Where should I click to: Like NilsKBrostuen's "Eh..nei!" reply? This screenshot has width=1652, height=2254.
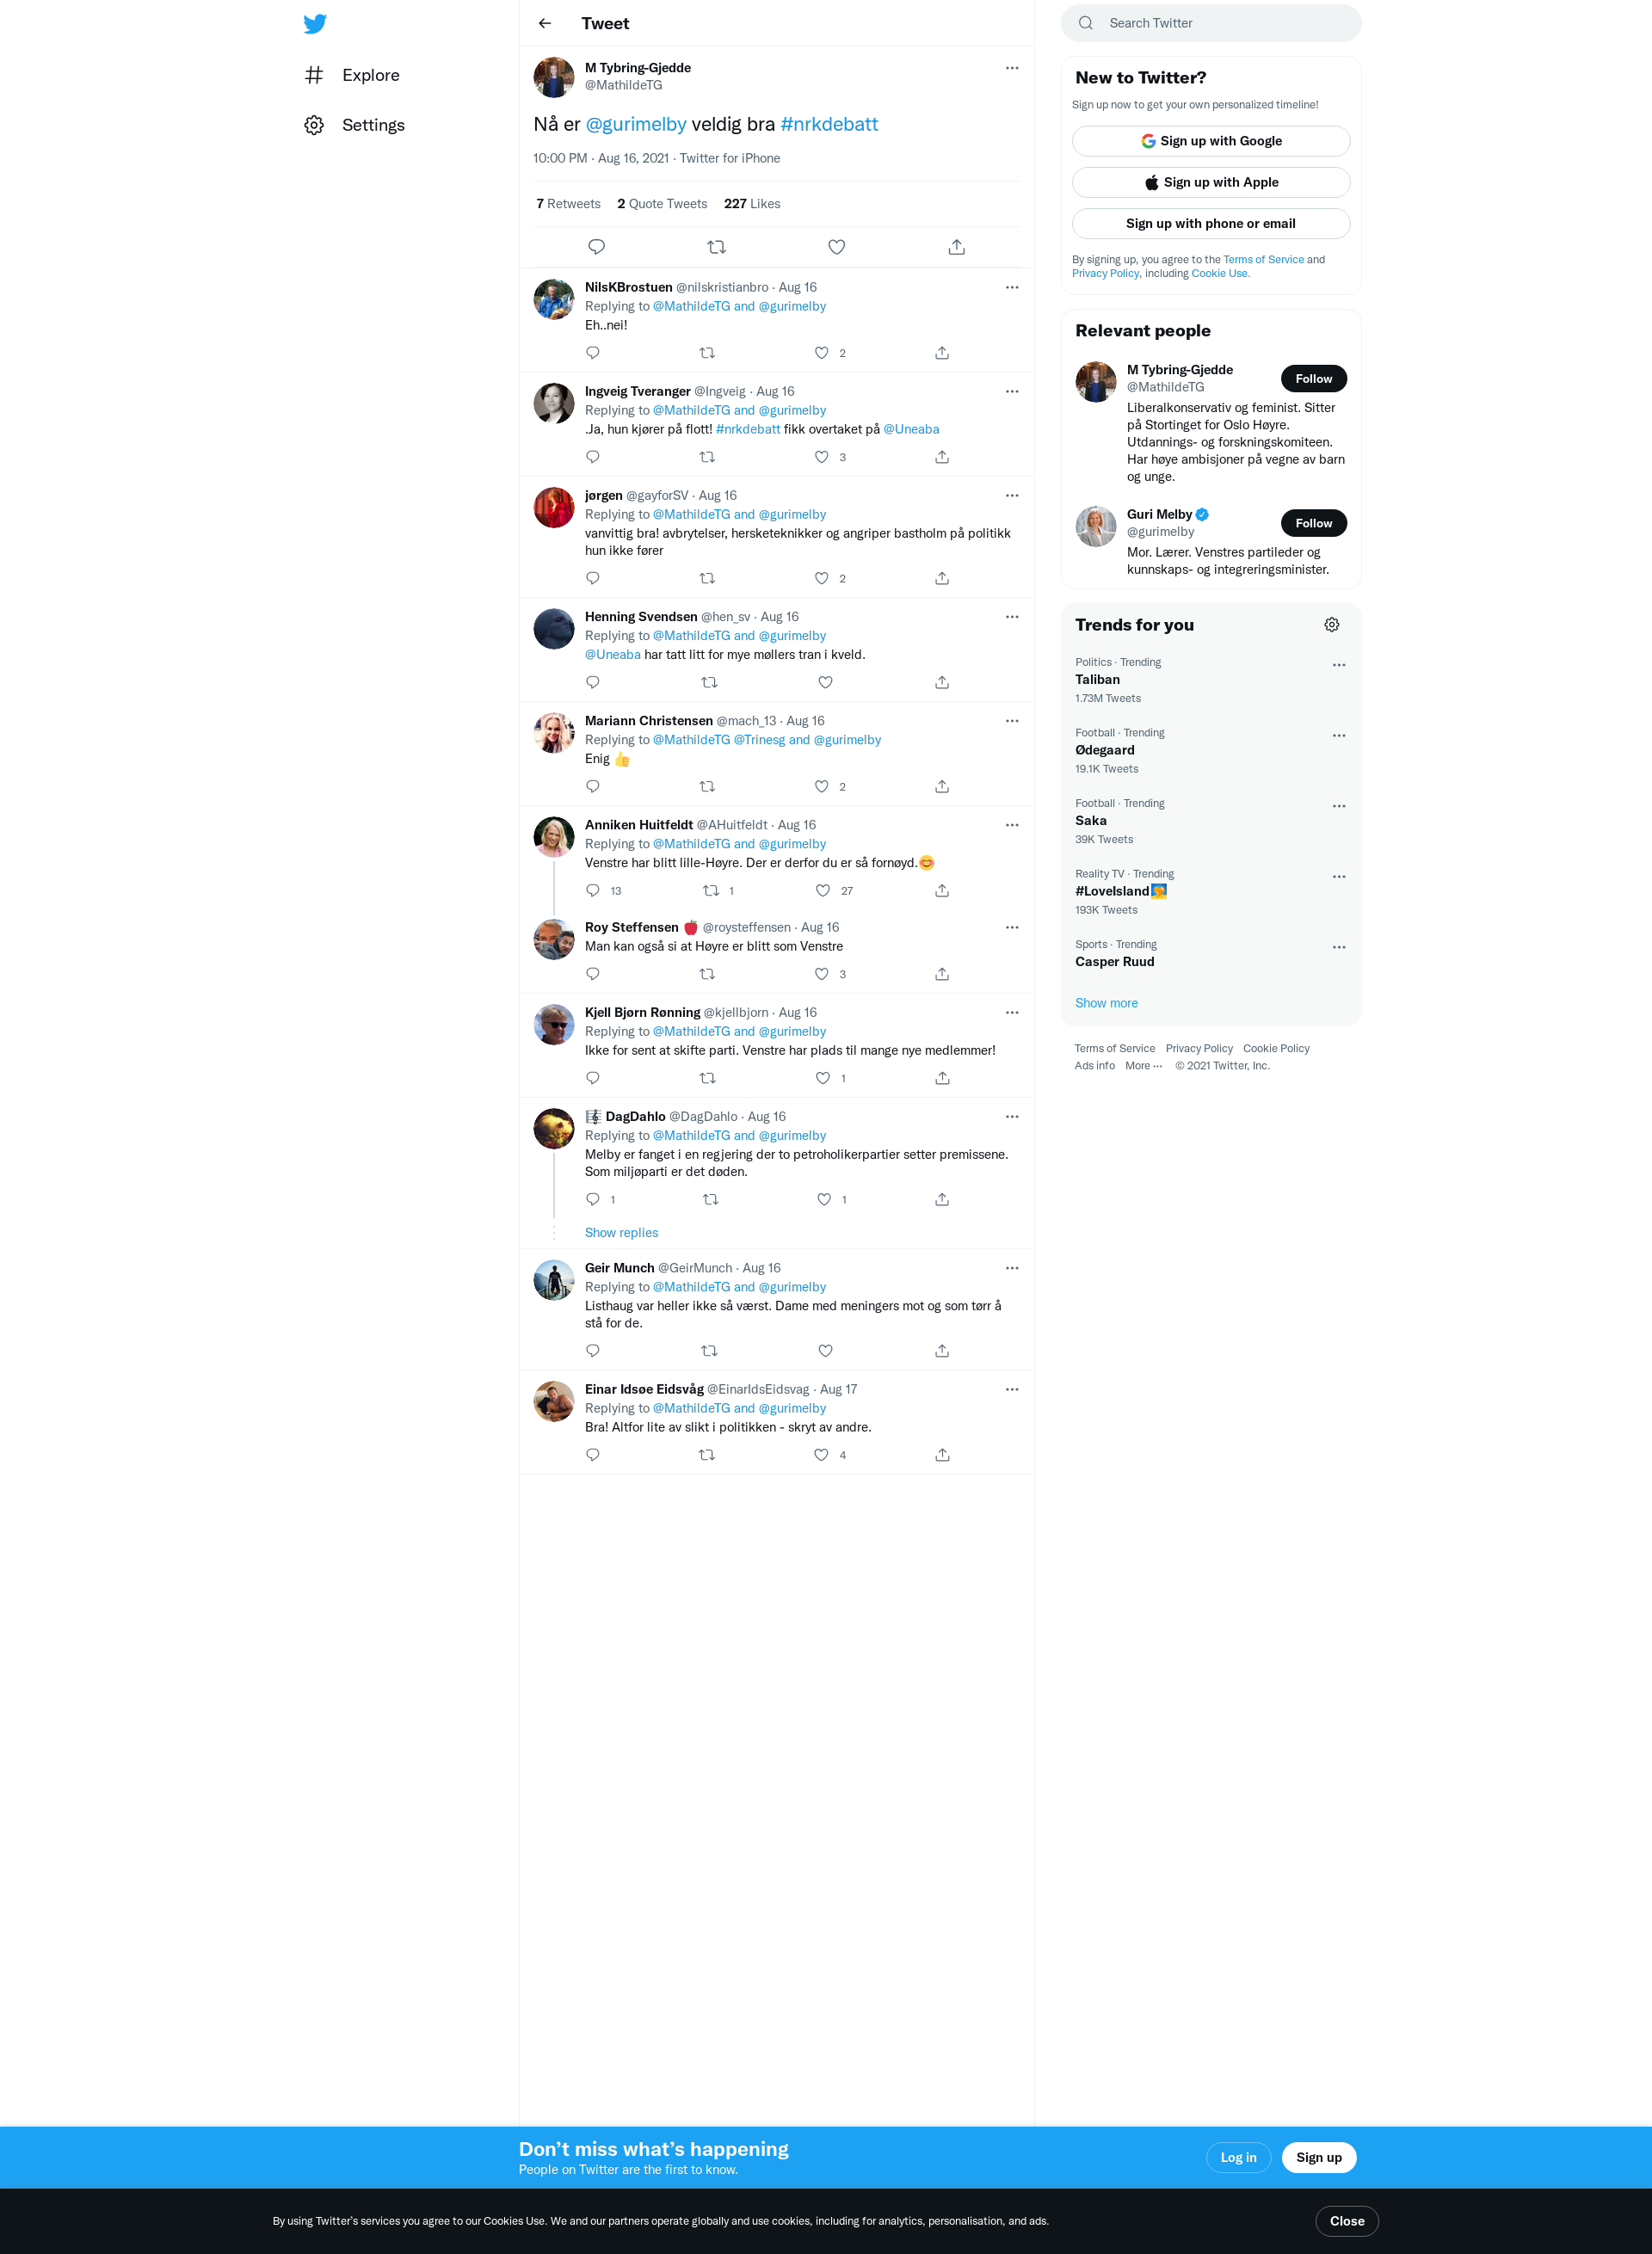click(822, 353)
